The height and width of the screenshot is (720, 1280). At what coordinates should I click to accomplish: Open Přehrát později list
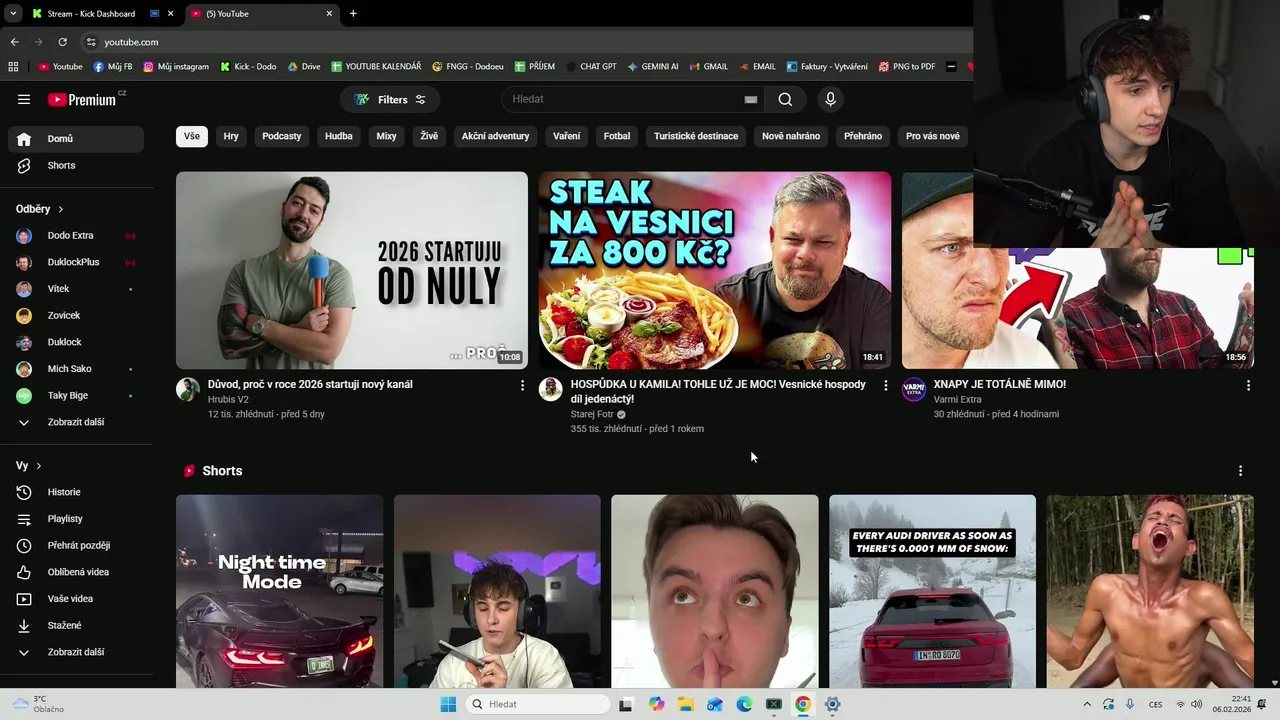[x=76, y=545]
